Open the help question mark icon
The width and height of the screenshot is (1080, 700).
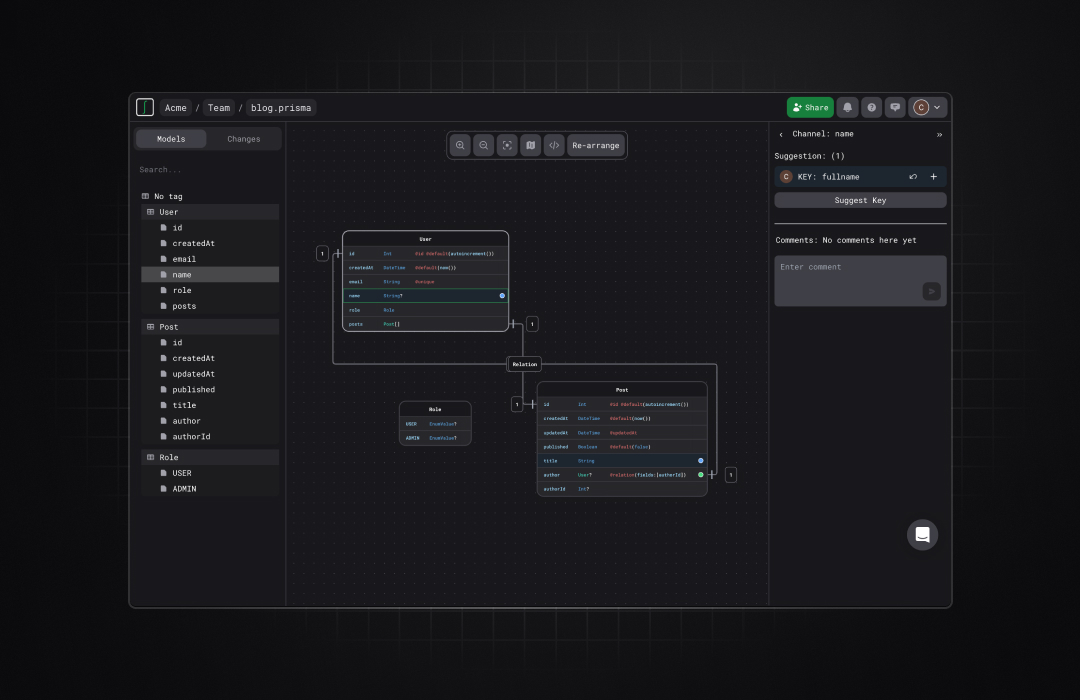[x=871, y=107]
